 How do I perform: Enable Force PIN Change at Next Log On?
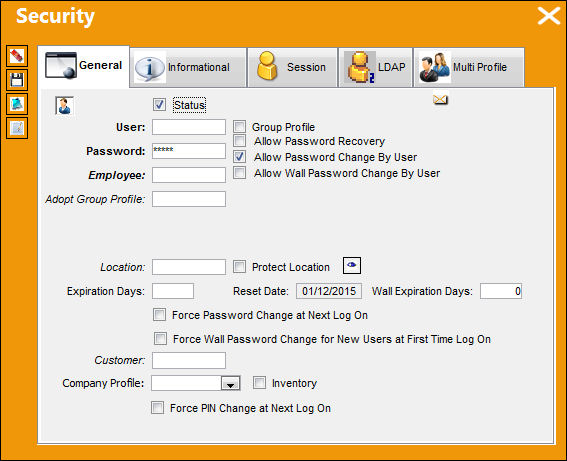158,407
